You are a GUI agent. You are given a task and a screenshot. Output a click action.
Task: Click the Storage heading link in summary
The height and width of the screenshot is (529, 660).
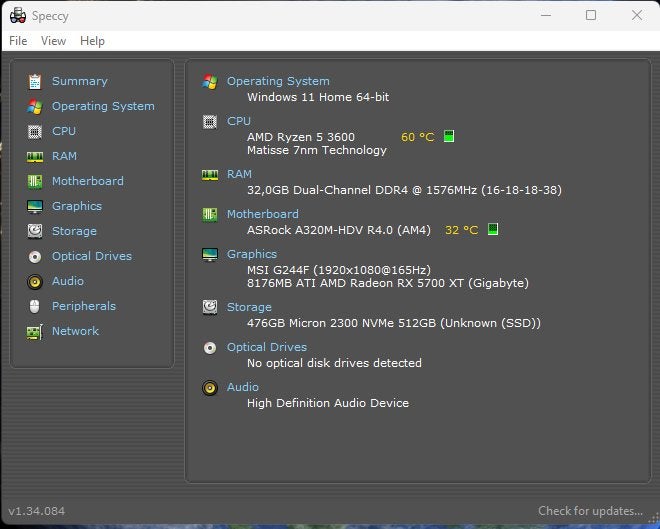(249, 307)
